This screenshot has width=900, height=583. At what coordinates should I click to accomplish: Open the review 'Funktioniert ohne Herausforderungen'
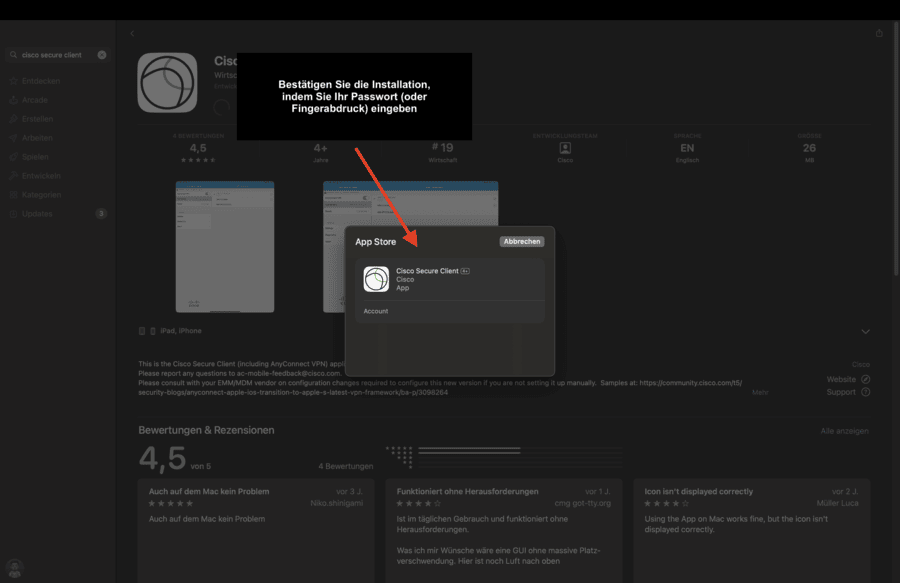pos(504,531)
